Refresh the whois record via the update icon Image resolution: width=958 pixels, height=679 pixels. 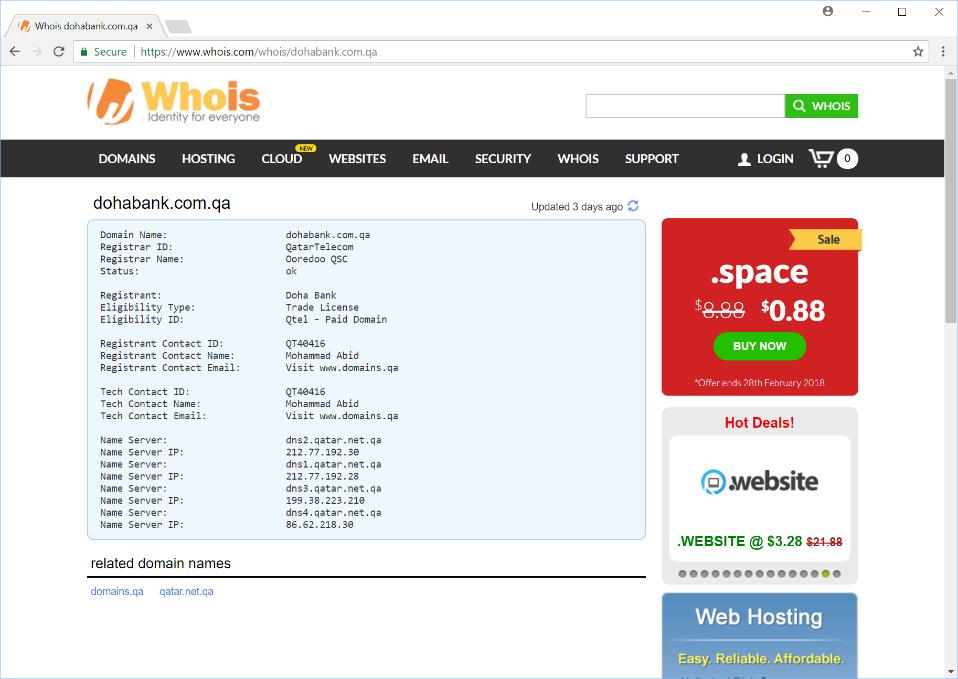pos(633,206)
